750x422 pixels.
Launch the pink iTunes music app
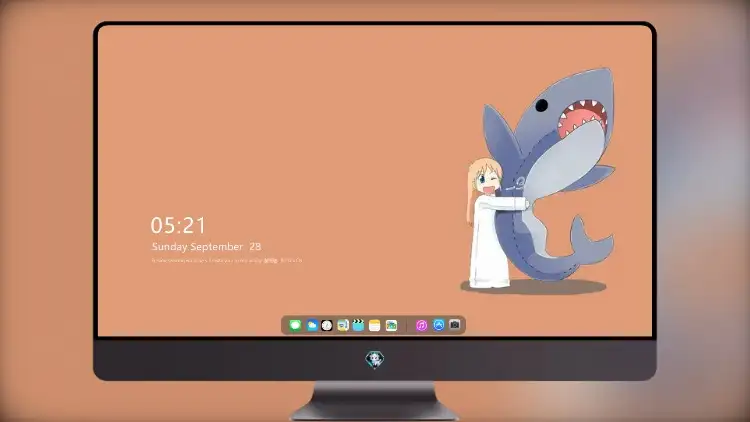click(x=421, y=325)
